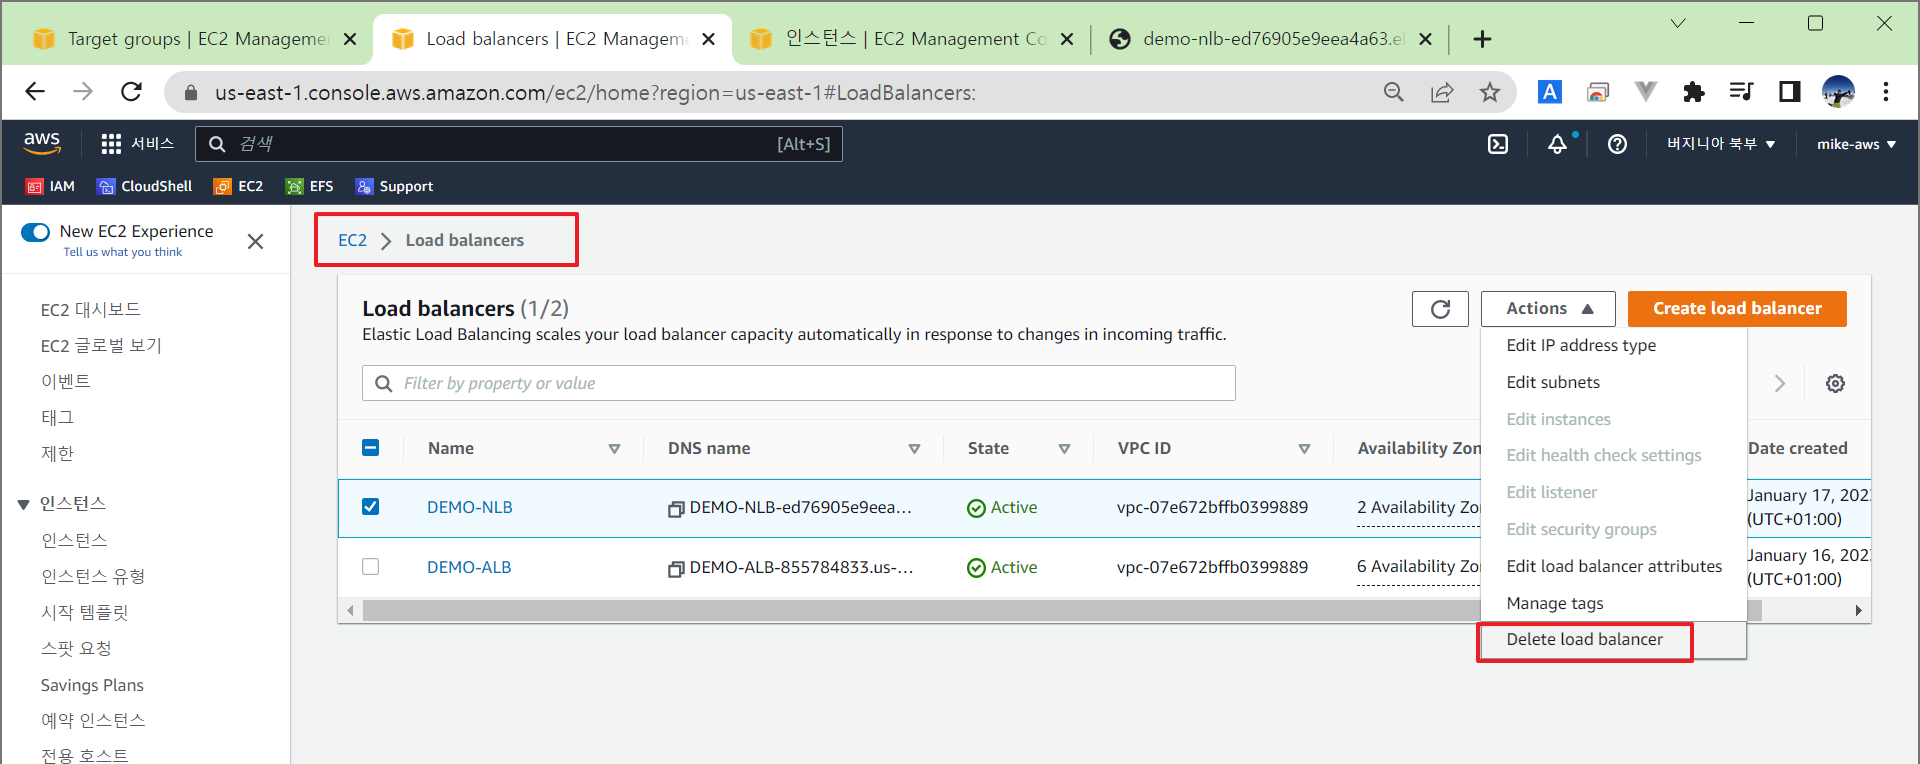The image size is (1920, 764).
Task: Open EC2 대시보드 in sidebar
Action: (91, 310)
